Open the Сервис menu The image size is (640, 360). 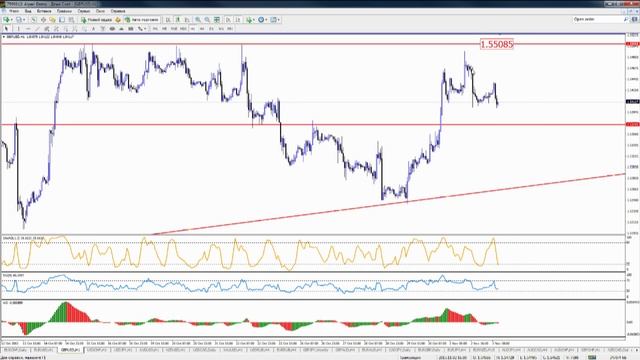[84, 11]
